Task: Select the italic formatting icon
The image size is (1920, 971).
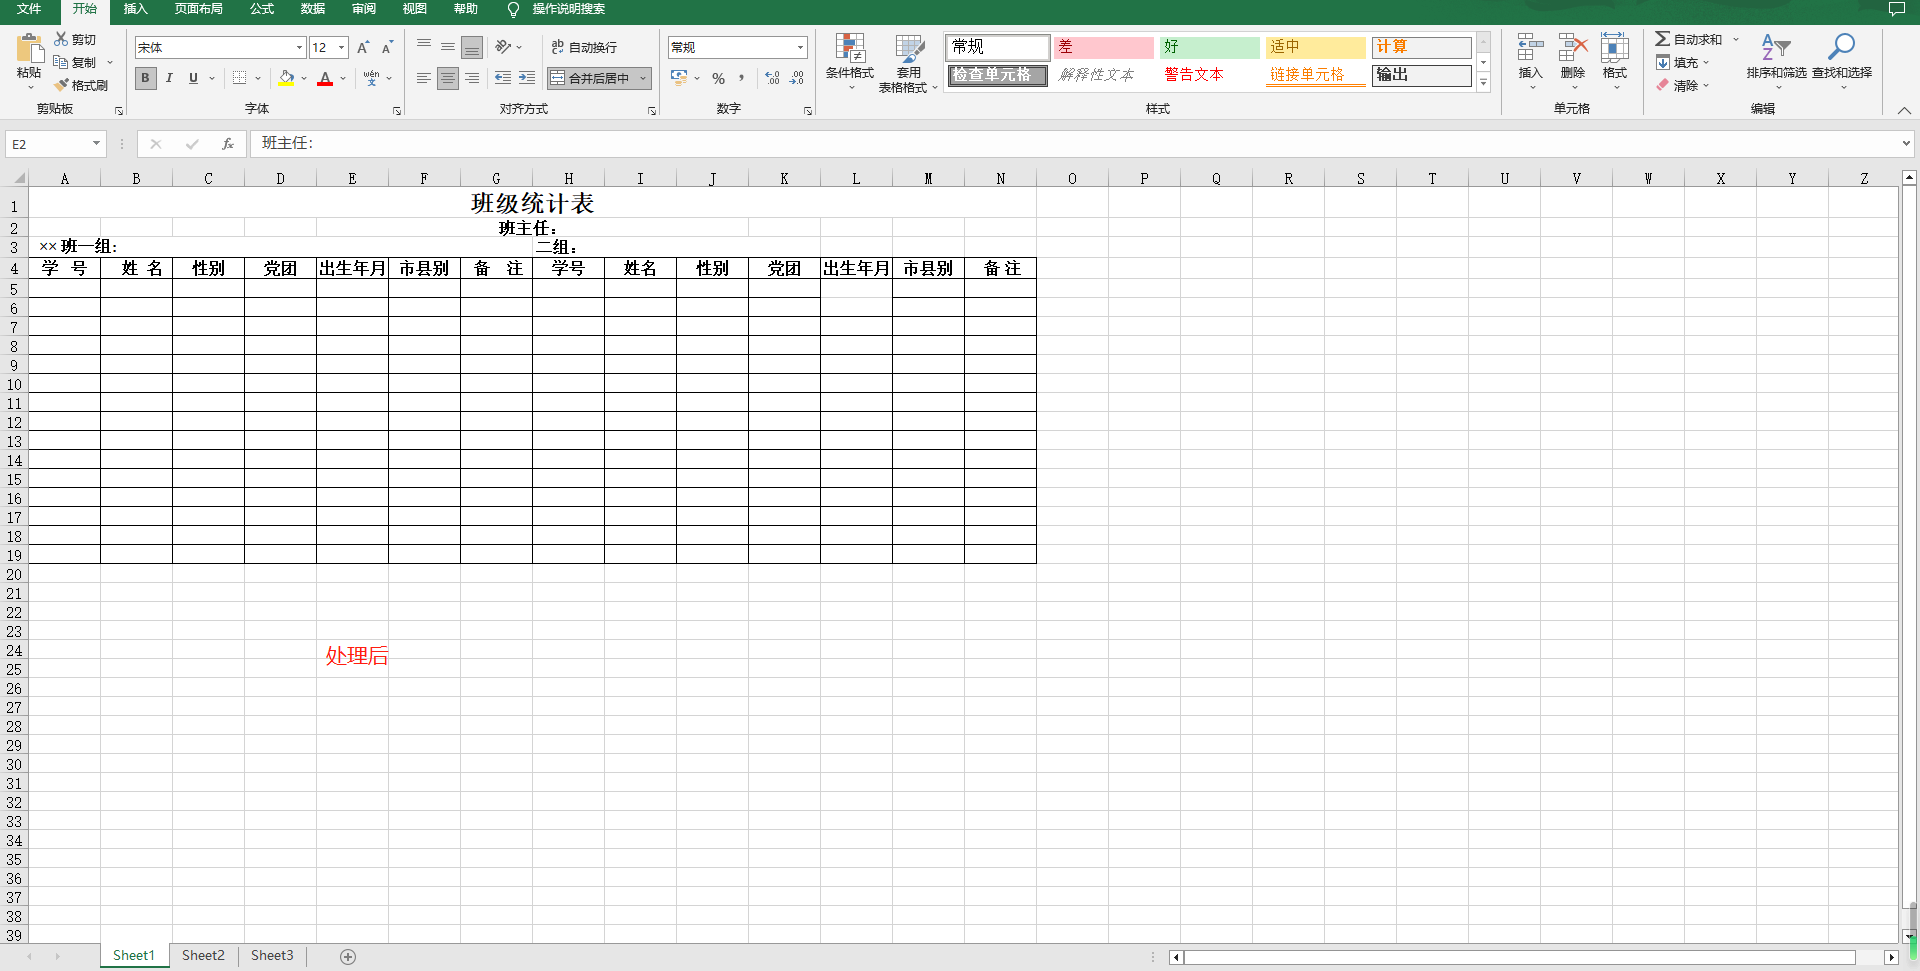Action: 169,78
